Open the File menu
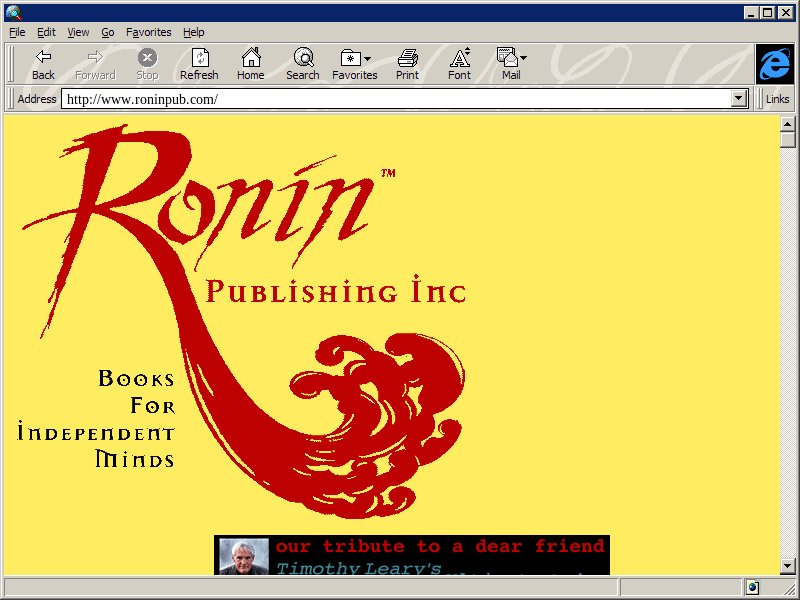Viewport: 800px width, 600px height. tap(17, 32)
